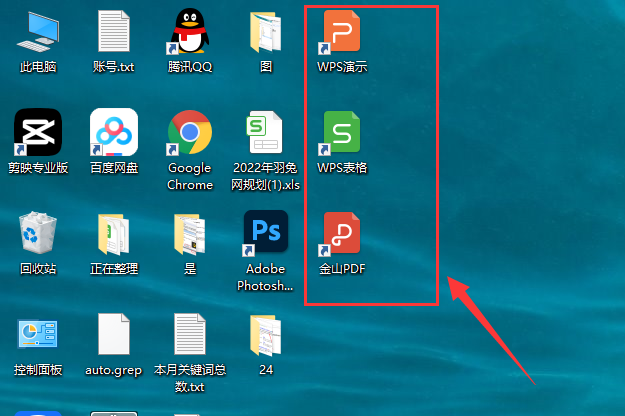The width and height of the screenshot is (625, 416).
Task: Click the 剪映专业版 label text
Action: (38, 168)
